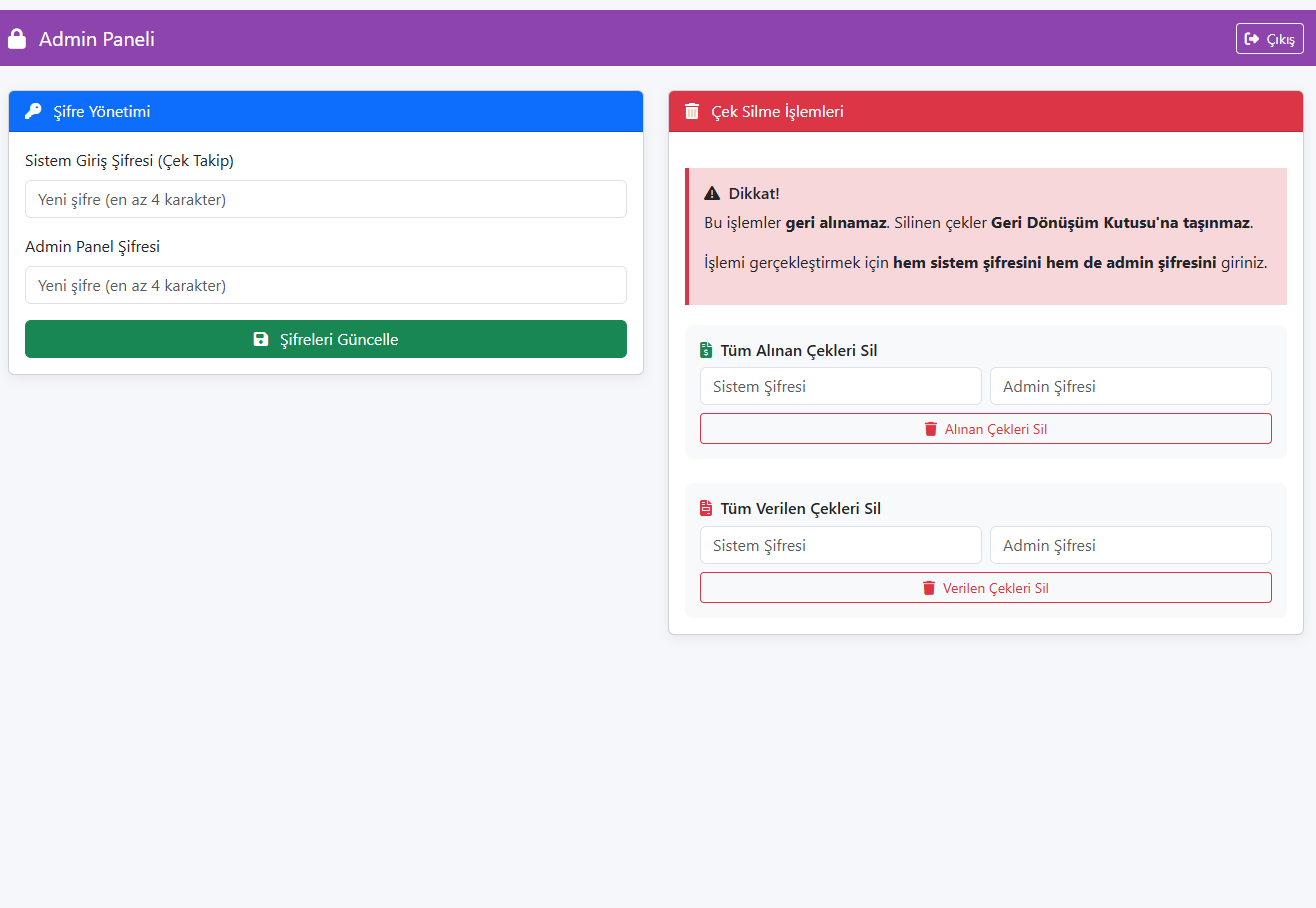Focus the Sistem Giriş Şifresi new password field

326,199
